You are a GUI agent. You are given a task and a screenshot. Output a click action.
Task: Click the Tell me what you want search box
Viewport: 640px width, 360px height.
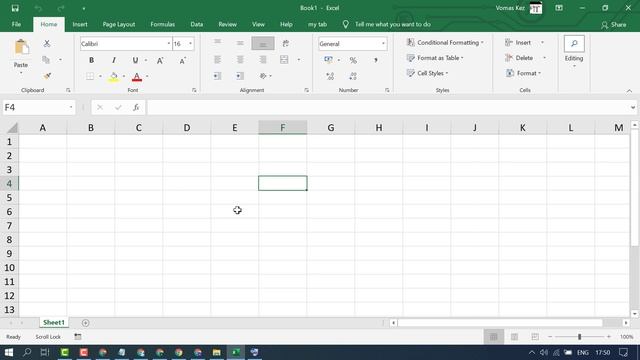393,24
